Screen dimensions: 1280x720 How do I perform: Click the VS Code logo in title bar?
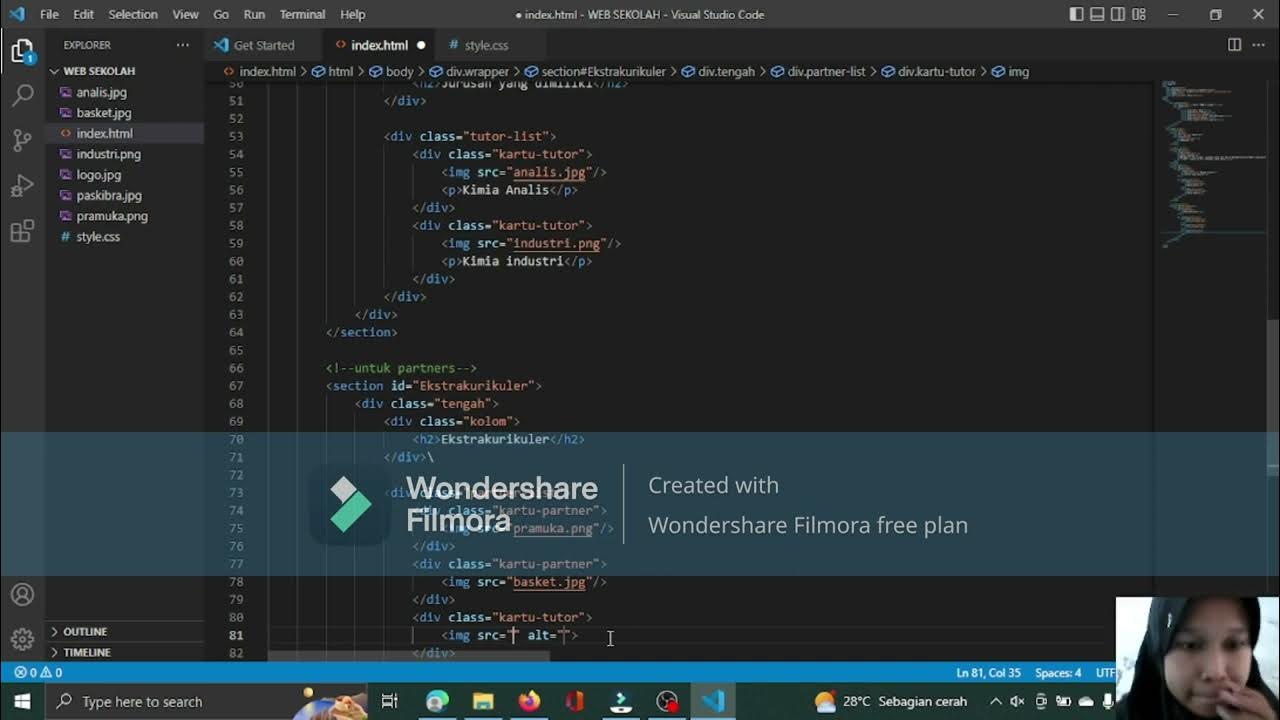click(16, 14)
